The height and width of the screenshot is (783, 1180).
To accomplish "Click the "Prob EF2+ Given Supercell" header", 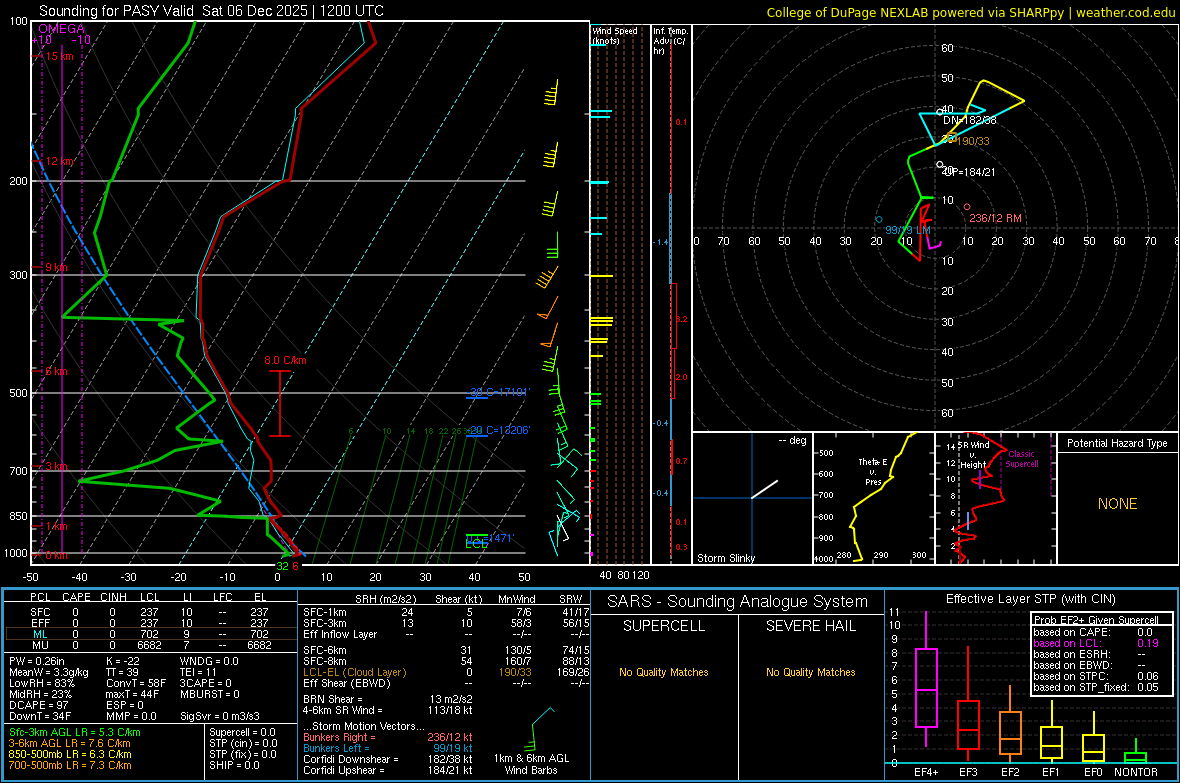I will click(x=1096, y=620).
